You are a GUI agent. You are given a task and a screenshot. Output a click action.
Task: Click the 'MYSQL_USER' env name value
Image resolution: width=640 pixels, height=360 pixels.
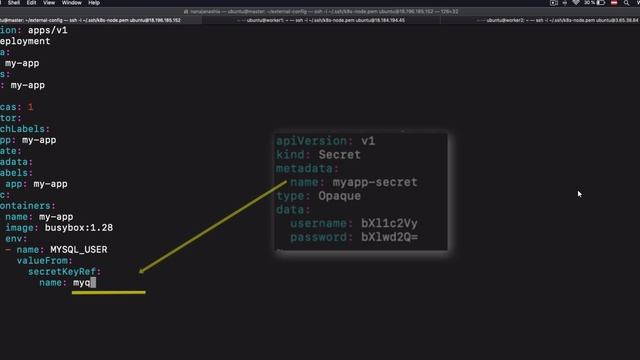coord(79,249)
